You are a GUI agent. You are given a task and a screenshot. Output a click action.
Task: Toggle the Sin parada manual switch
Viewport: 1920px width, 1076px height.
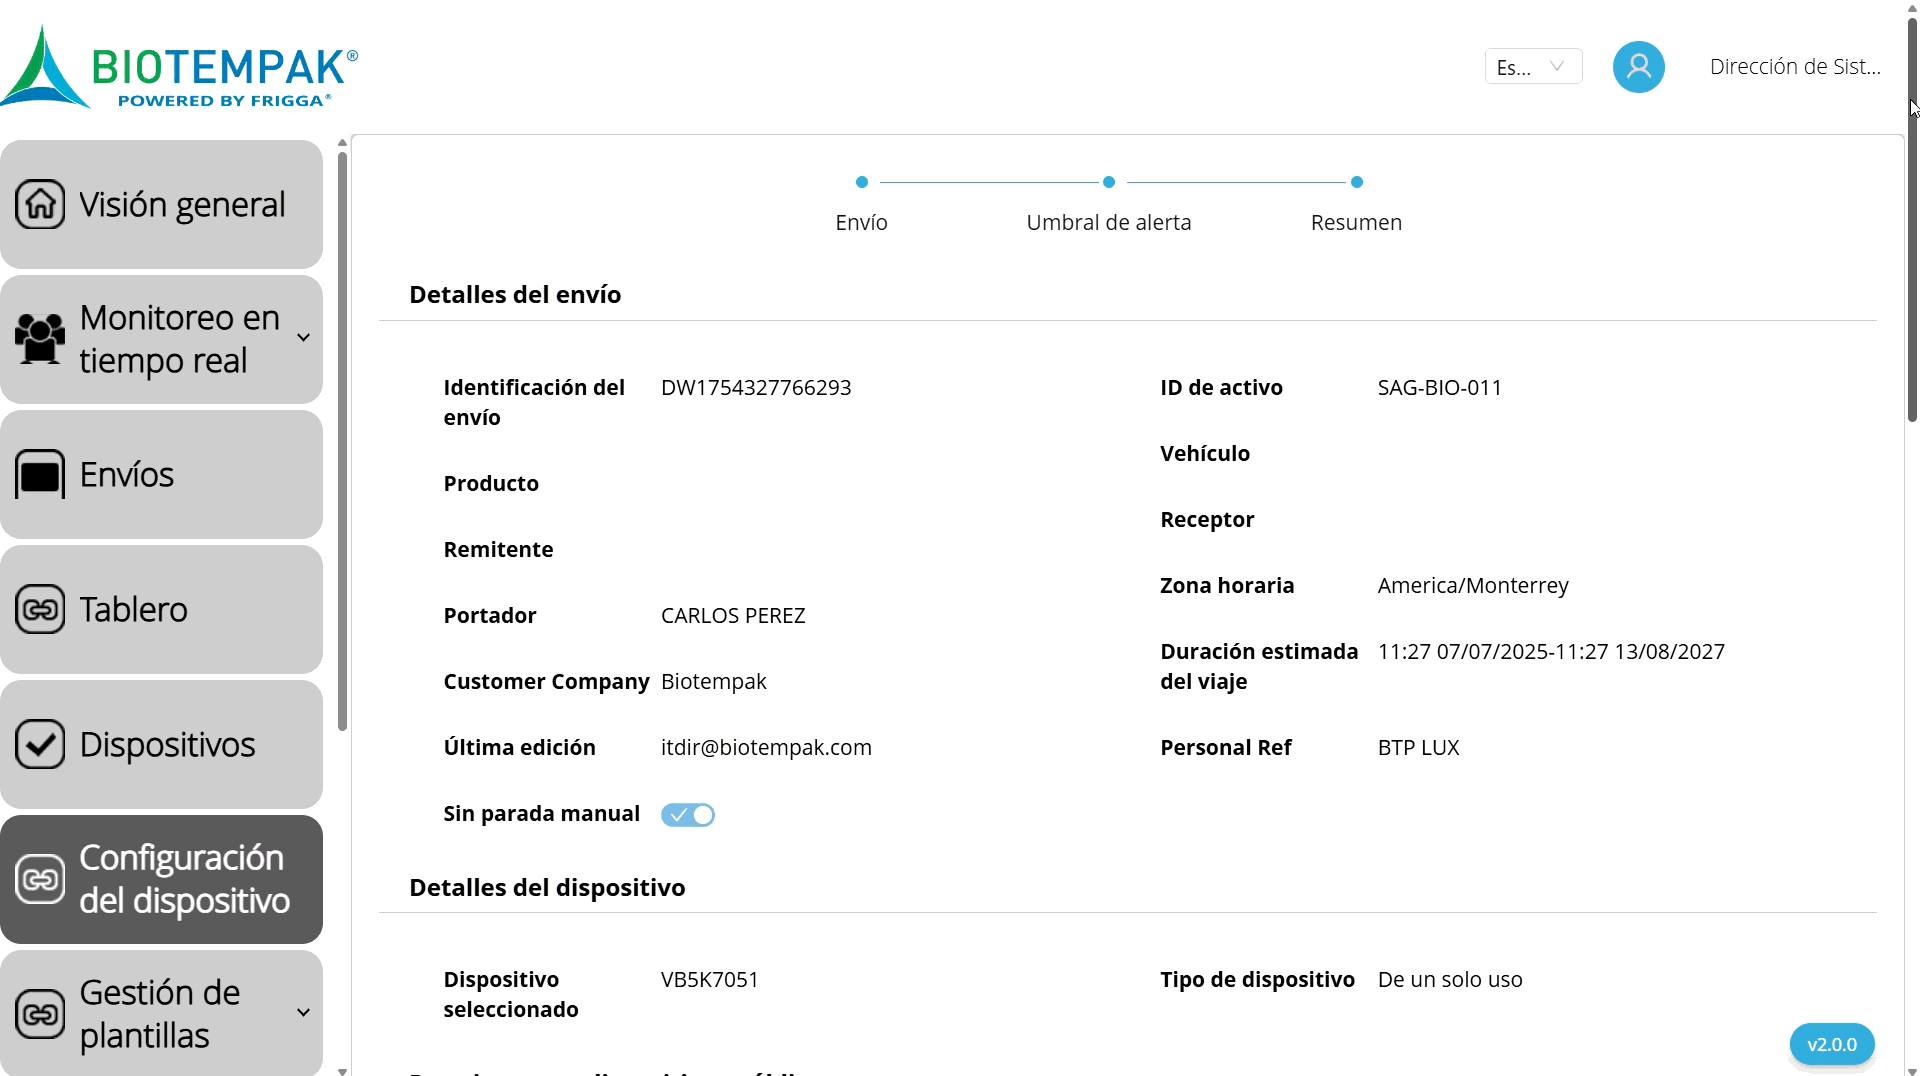tap(688, 815)
